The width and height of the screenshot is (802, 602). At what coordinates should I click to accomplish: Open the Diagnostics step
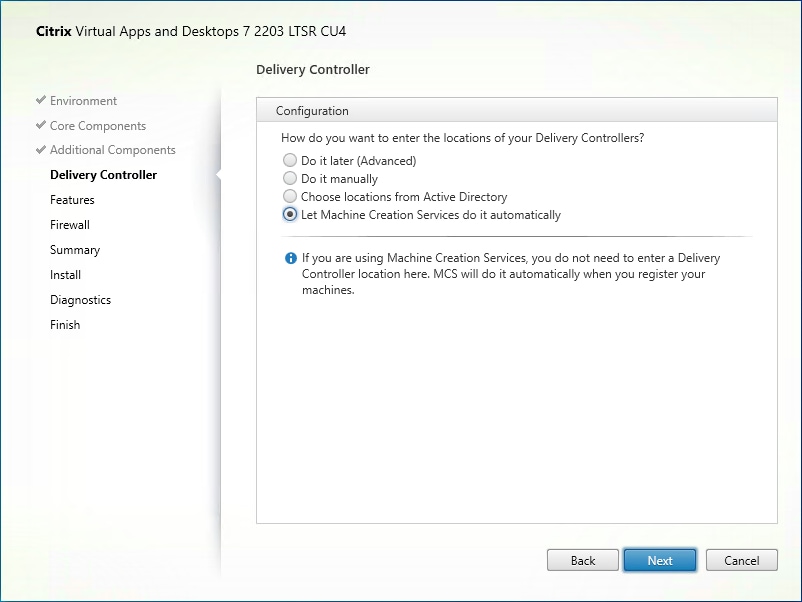coord(80,300)
